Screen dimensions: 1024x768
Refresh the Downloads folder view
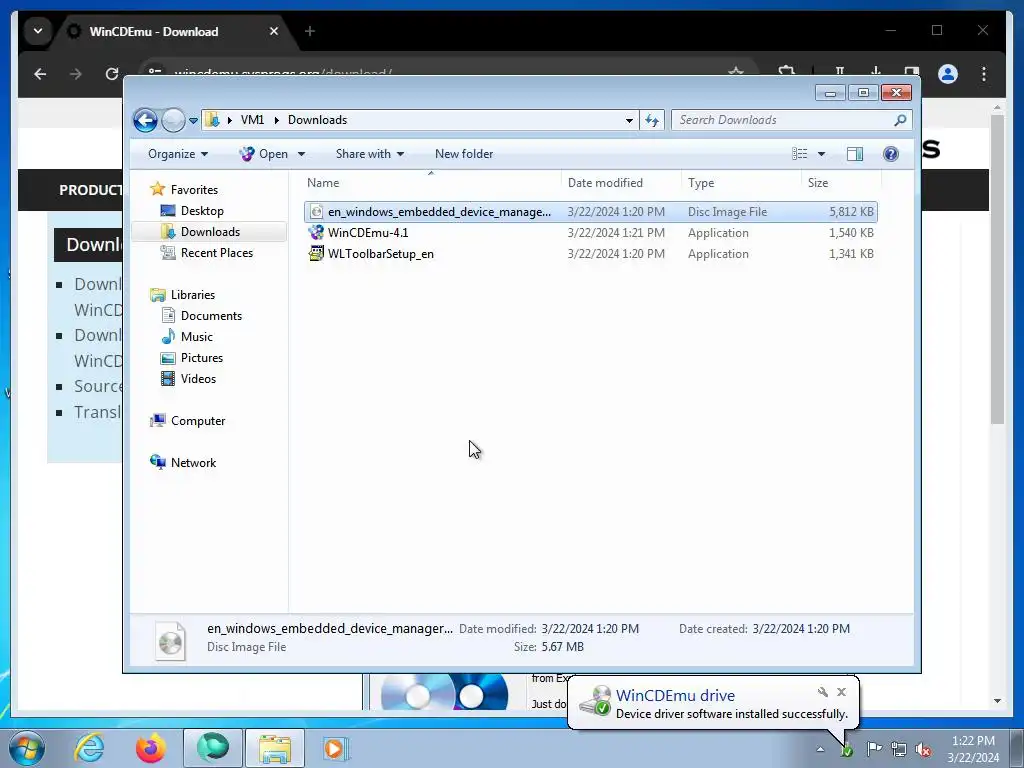click(x=652, y=120)
